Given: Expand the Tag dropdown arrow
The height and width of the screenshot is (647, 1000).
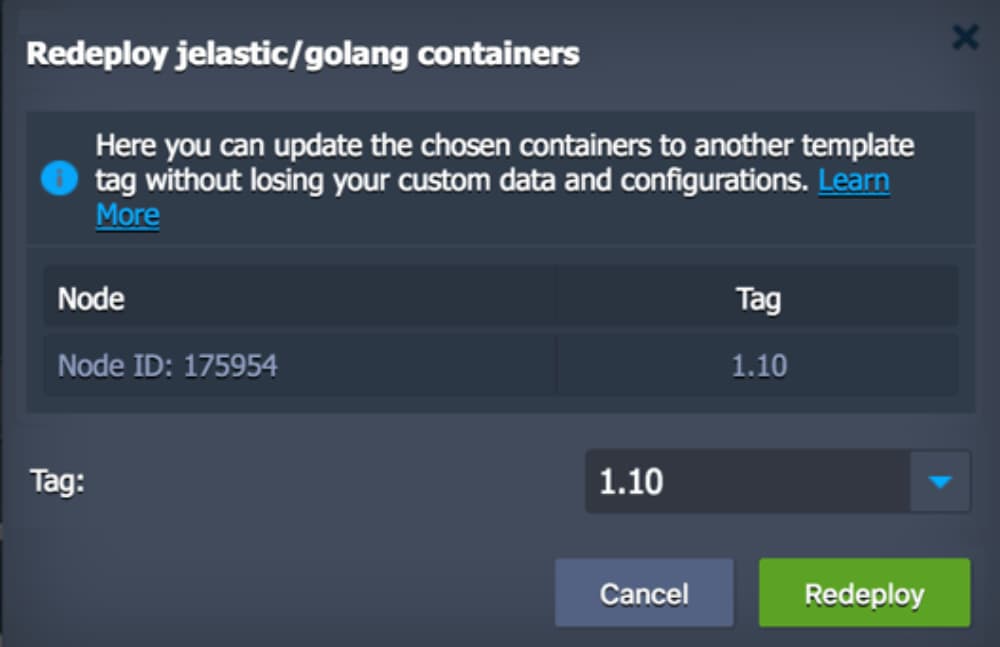Looking at the screenshot, I should coord(939,482).
